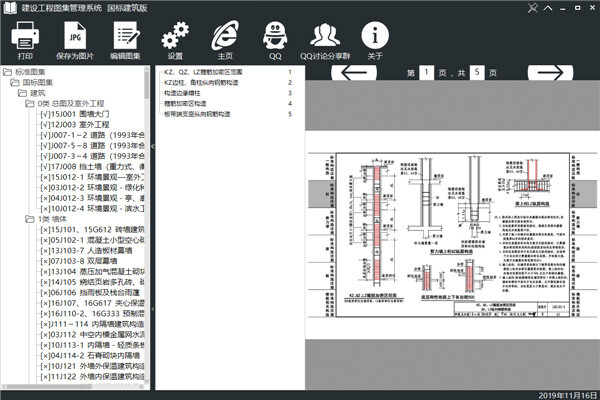Image resolution: width=600 pixels, height=400 pixels.
Task: Collapse the 建筑 folder
Action: (22, 93)
